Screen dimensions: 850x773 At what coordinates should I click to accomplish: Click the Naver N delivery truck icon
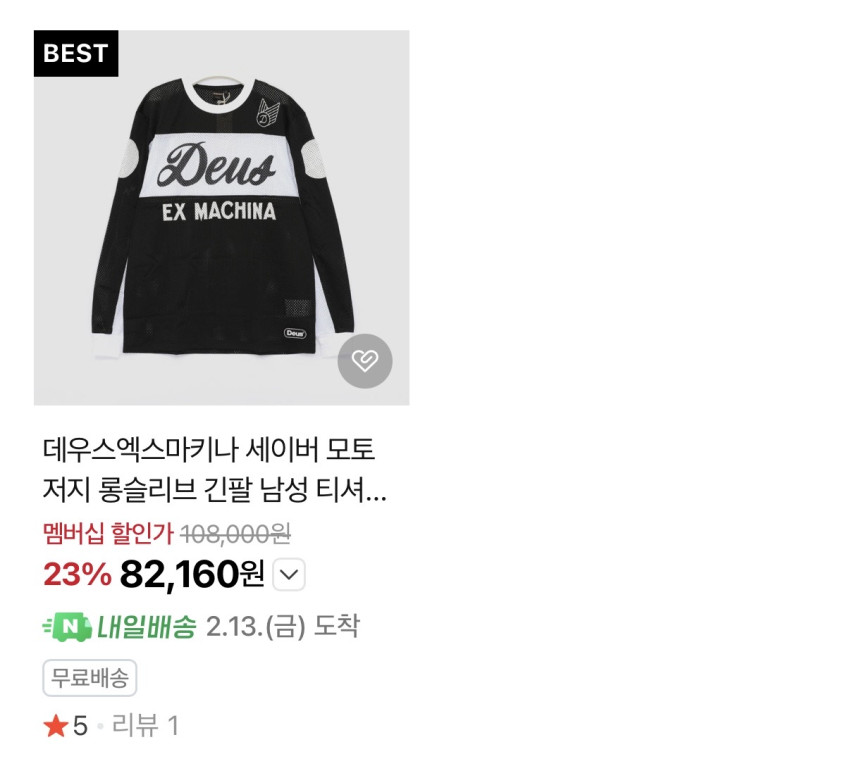pos(67,627)
